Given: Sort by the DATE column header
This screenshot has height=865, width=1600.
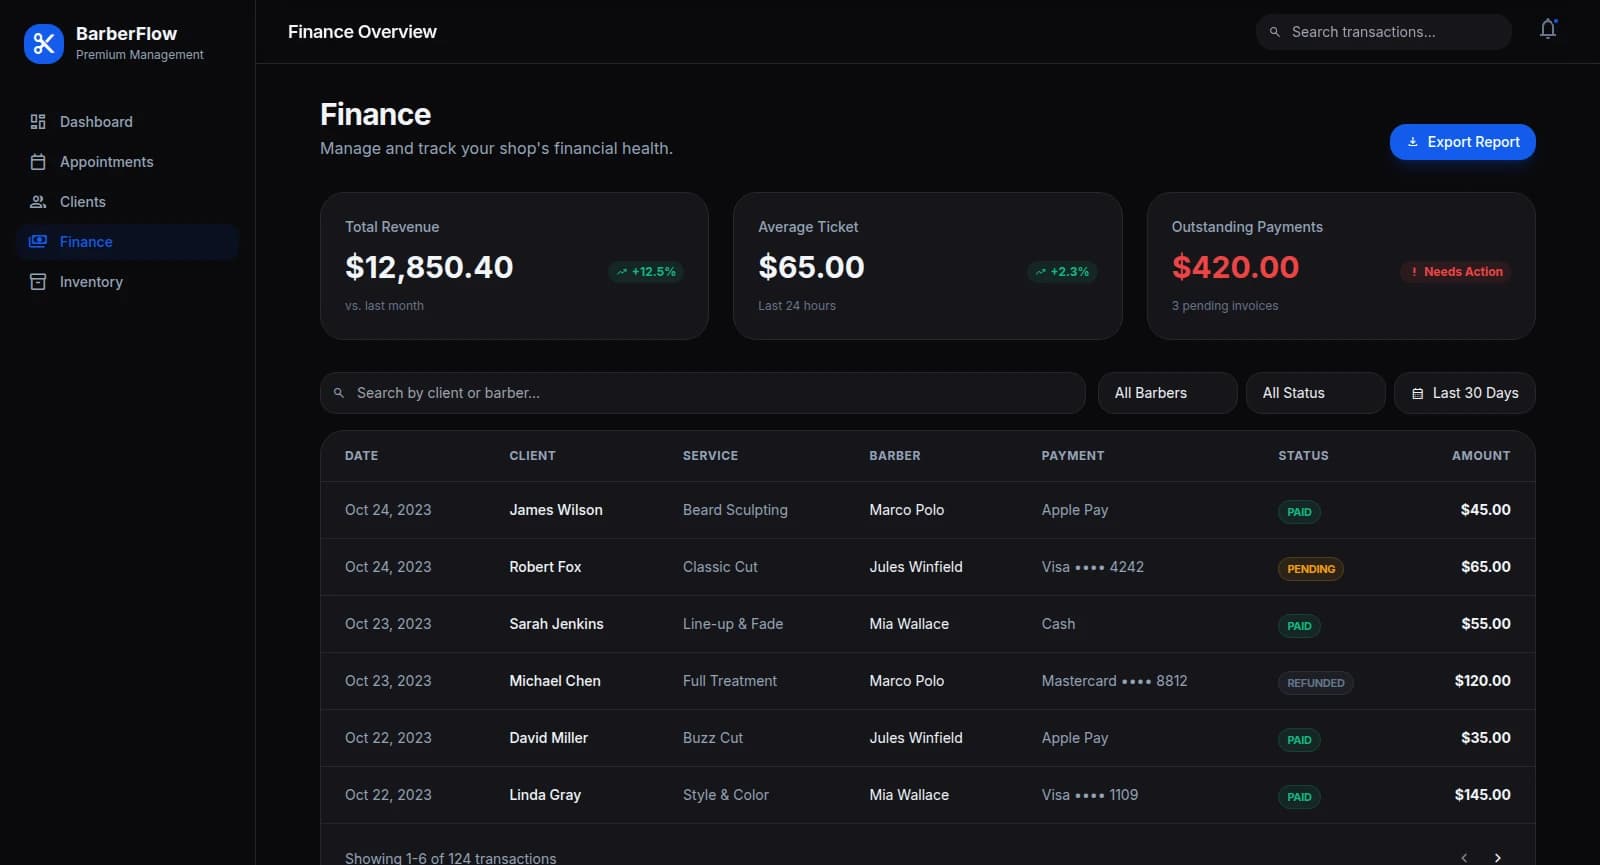Looking at the screenshot, I should tap(362, 456).
